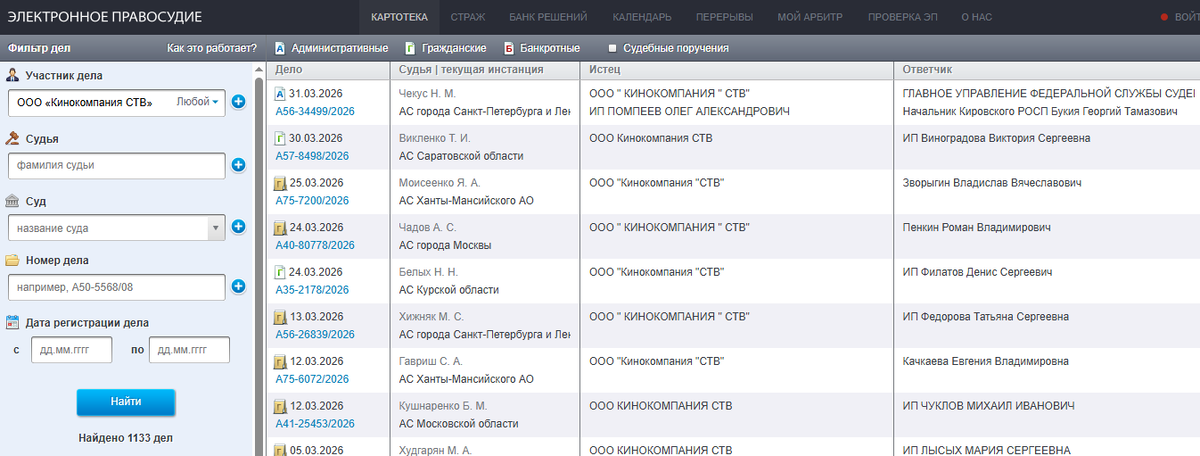This screenshot has height=456, width=1200.
Task: Expand the court name dropdown arrow
Action: click(215, 227)
